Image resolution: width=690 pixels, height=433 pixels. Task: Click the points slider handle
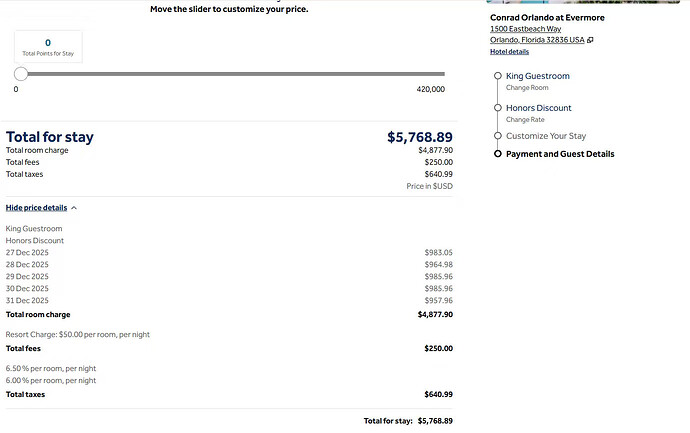point(21,74)
